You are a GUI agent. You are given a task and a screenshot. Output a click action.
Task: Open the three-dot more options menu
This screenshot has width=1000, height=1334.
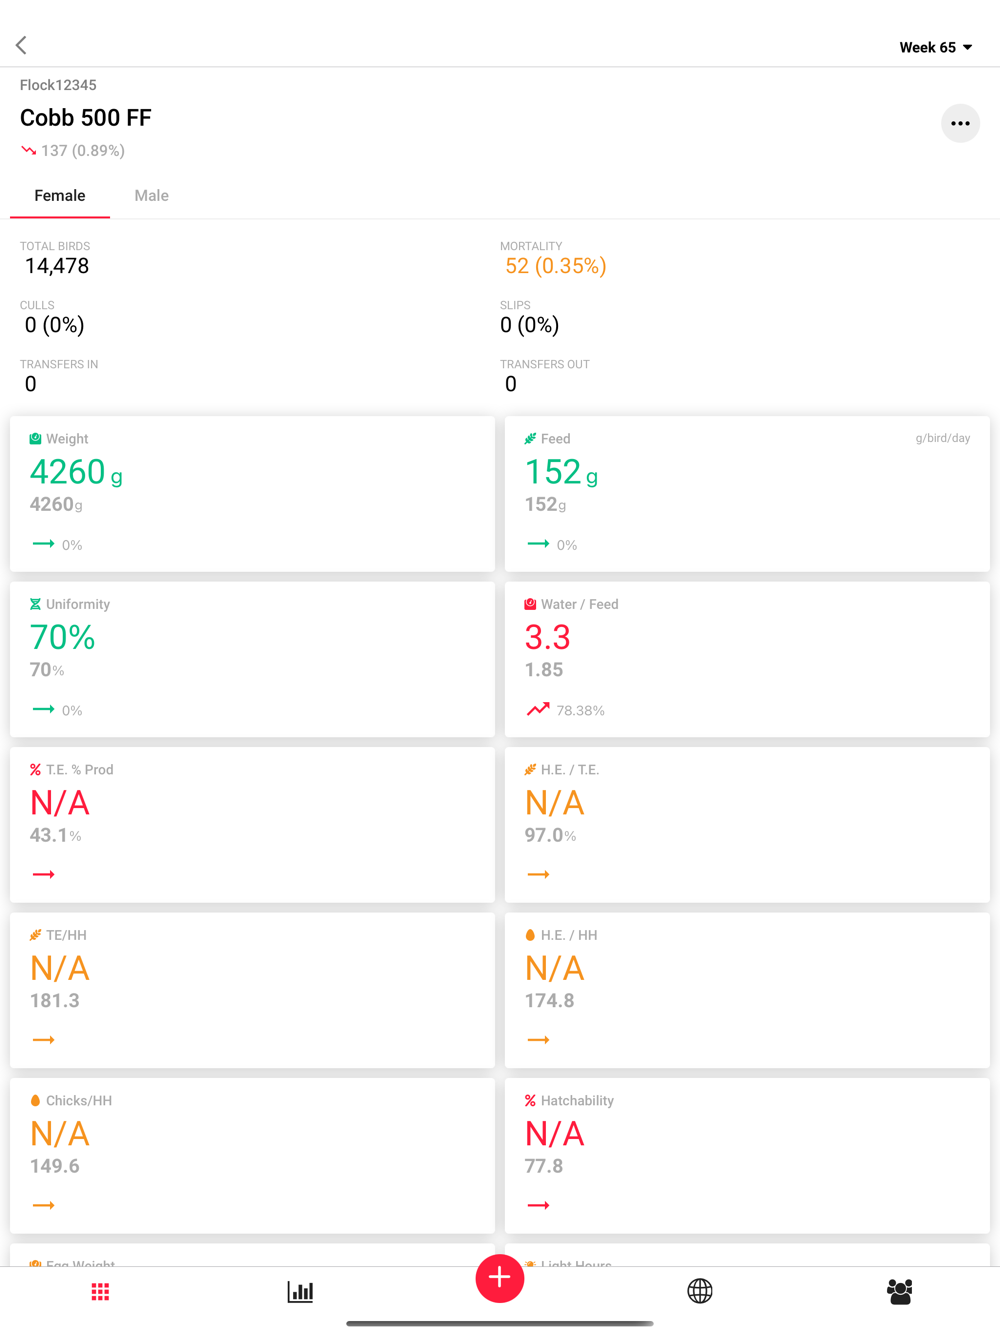(960, 123)
